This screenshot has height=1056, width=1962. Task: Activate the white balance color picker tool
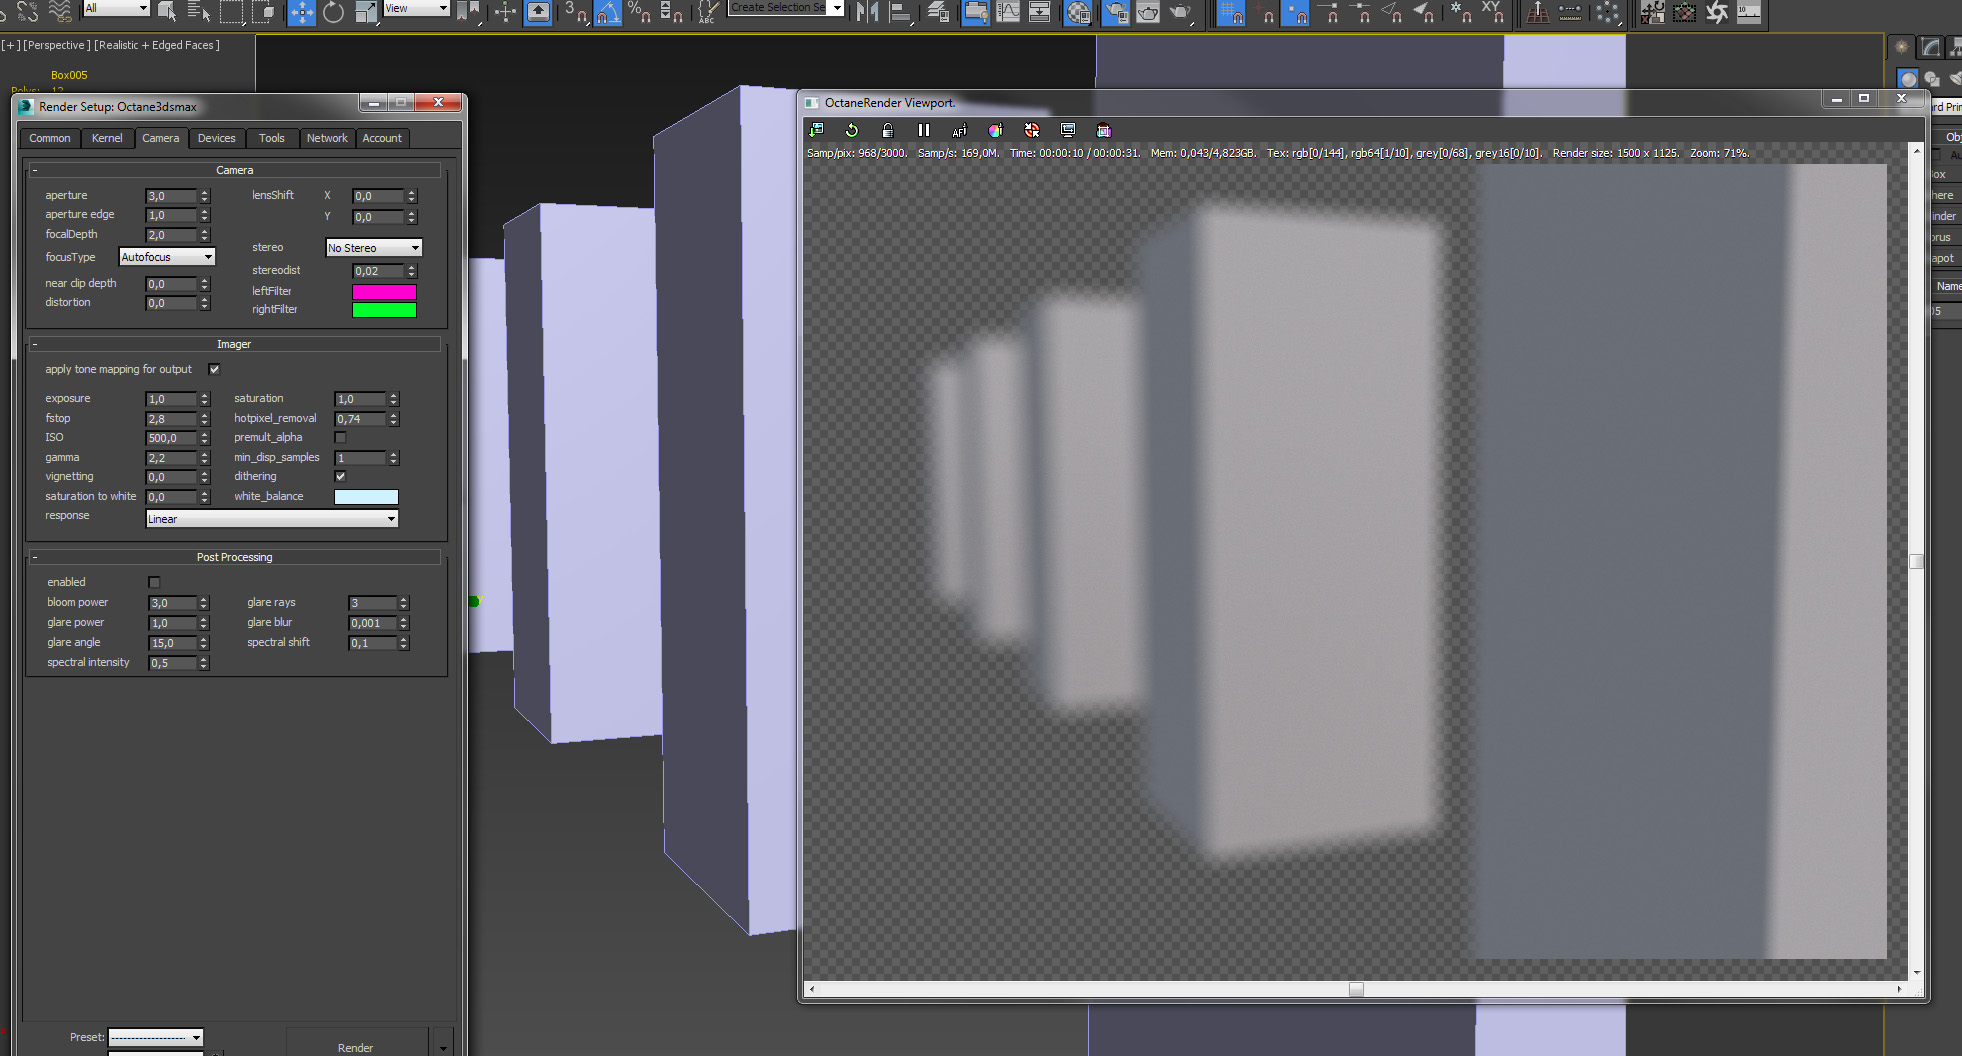coord(995,130)
